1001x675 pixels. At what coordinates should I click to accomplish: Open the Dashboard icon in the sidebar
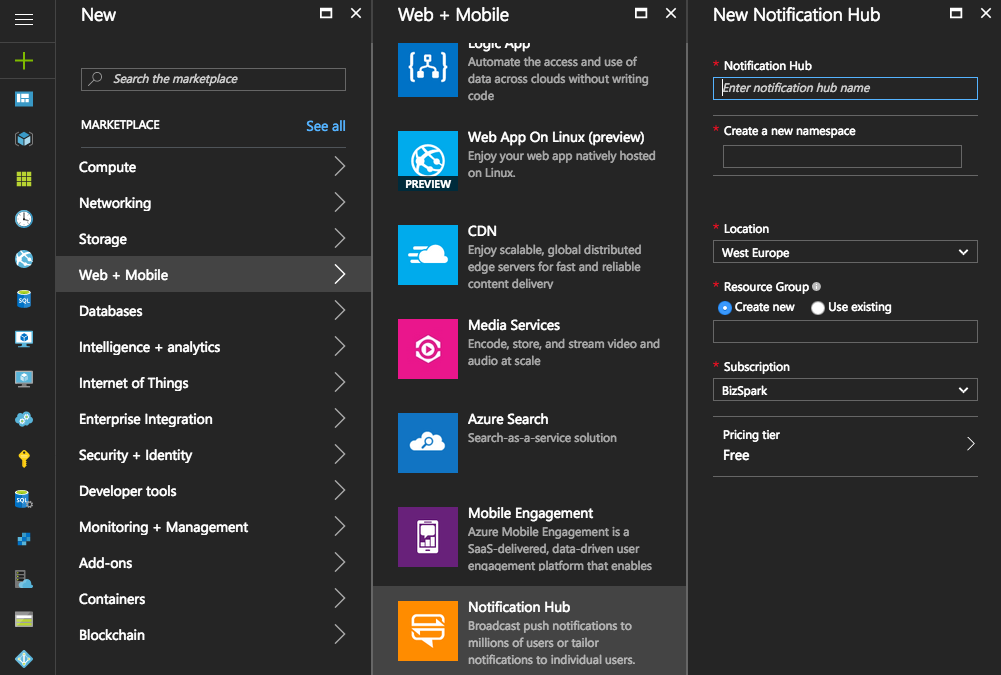[24, 99]
